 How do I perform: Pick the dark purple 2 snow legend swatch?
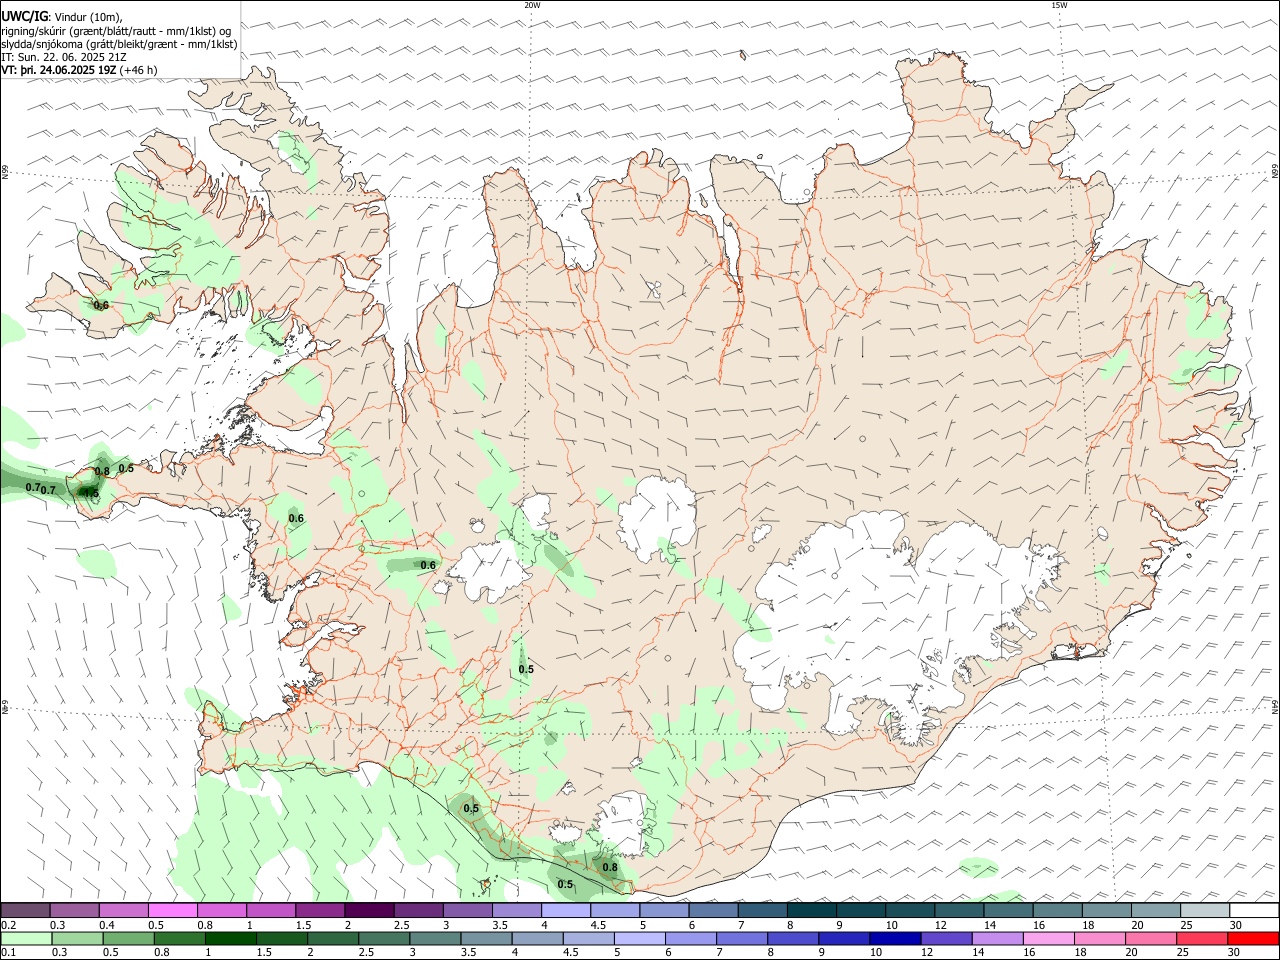tap(370, 910)
